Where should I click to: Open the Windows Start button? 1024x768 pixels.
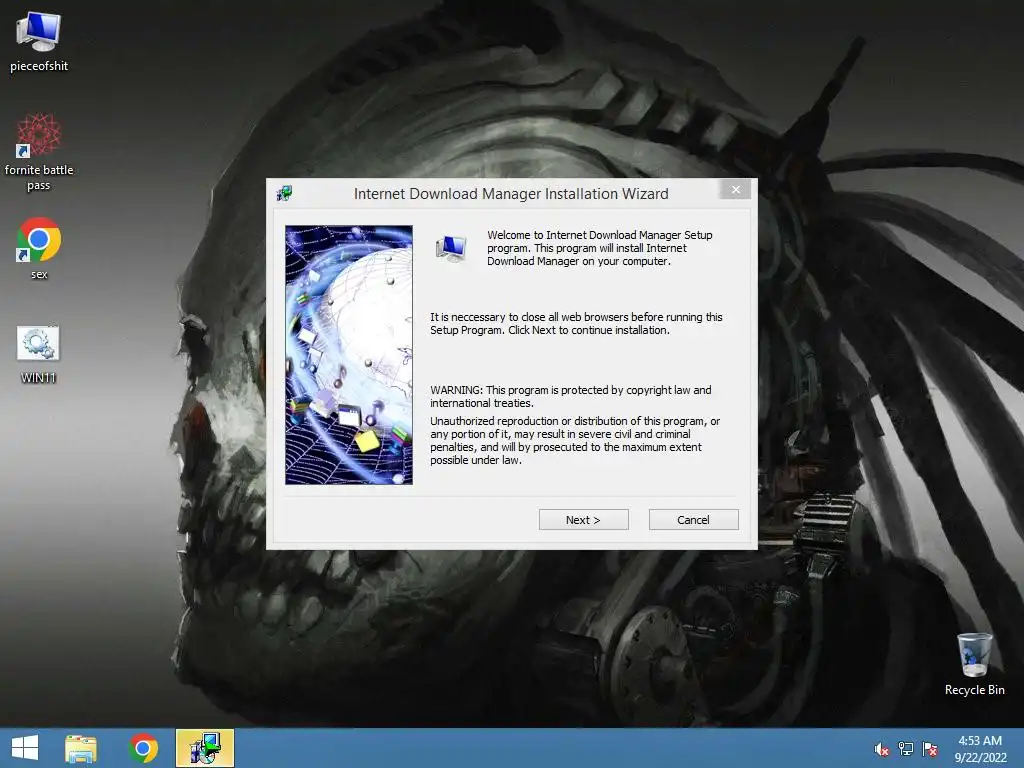click(x=25, y=748)
